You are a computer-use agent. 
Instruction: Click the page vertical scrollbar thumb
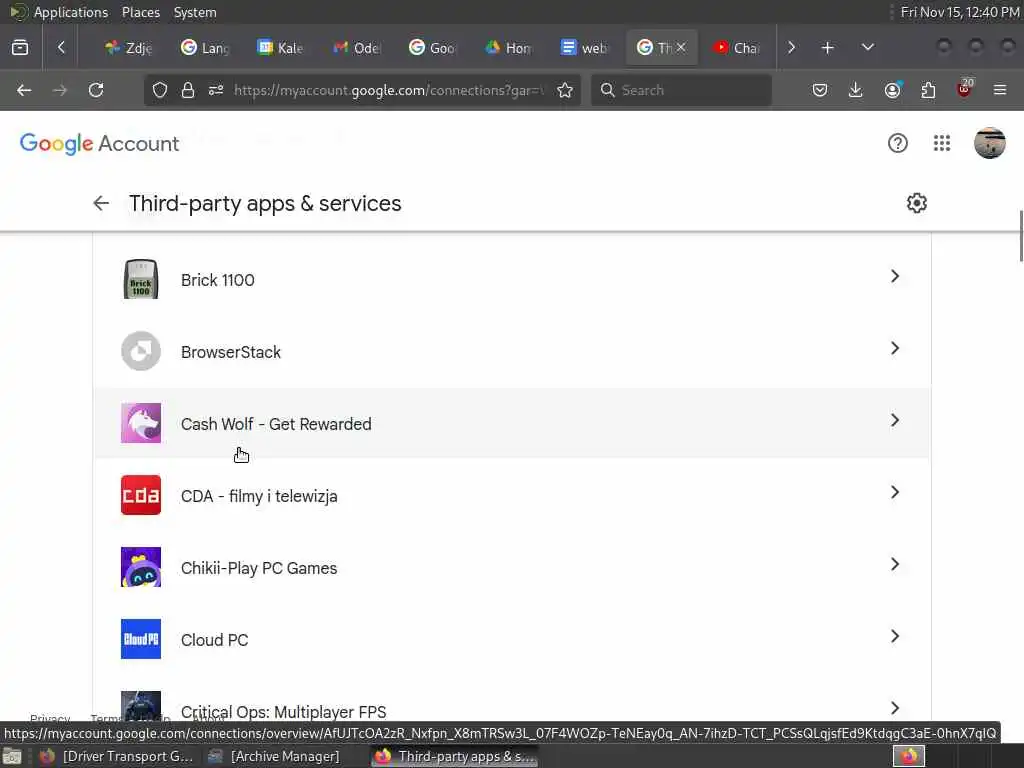pos(1021,236)
